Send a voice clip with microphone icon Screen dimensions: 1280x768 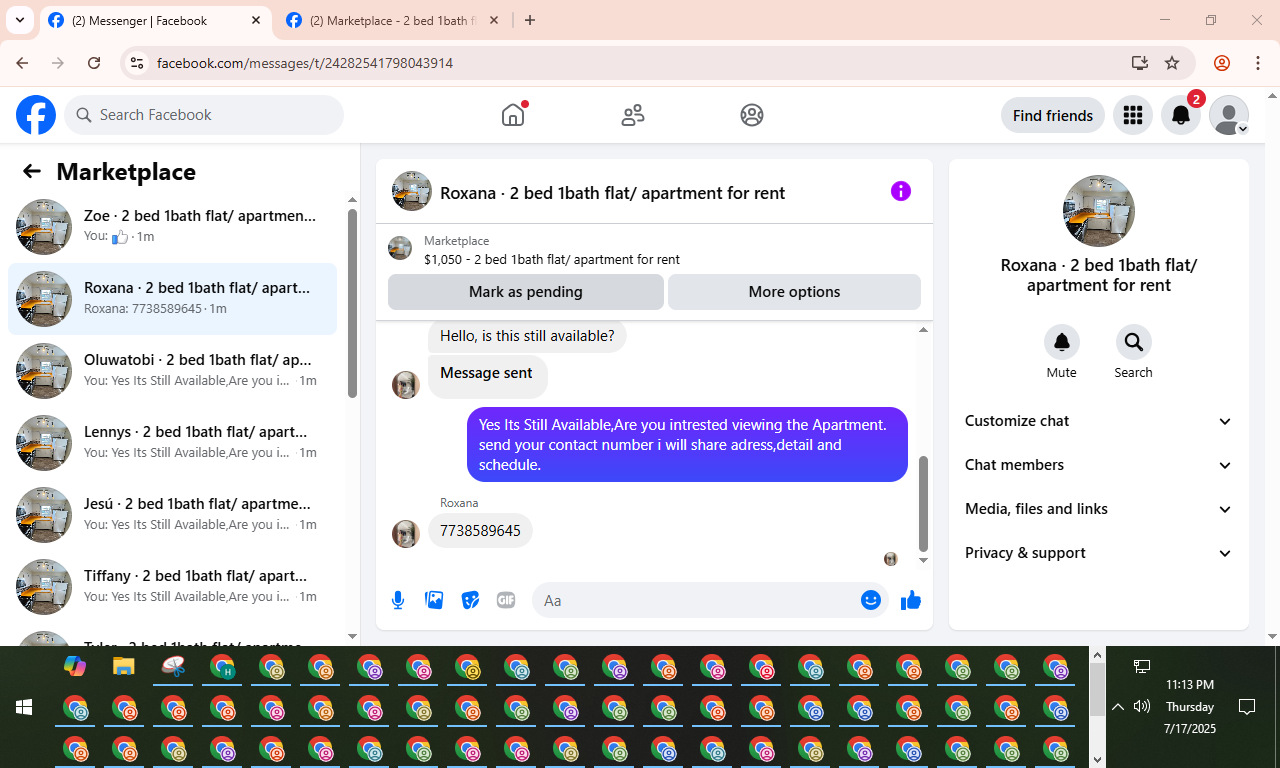pos(398,600)
